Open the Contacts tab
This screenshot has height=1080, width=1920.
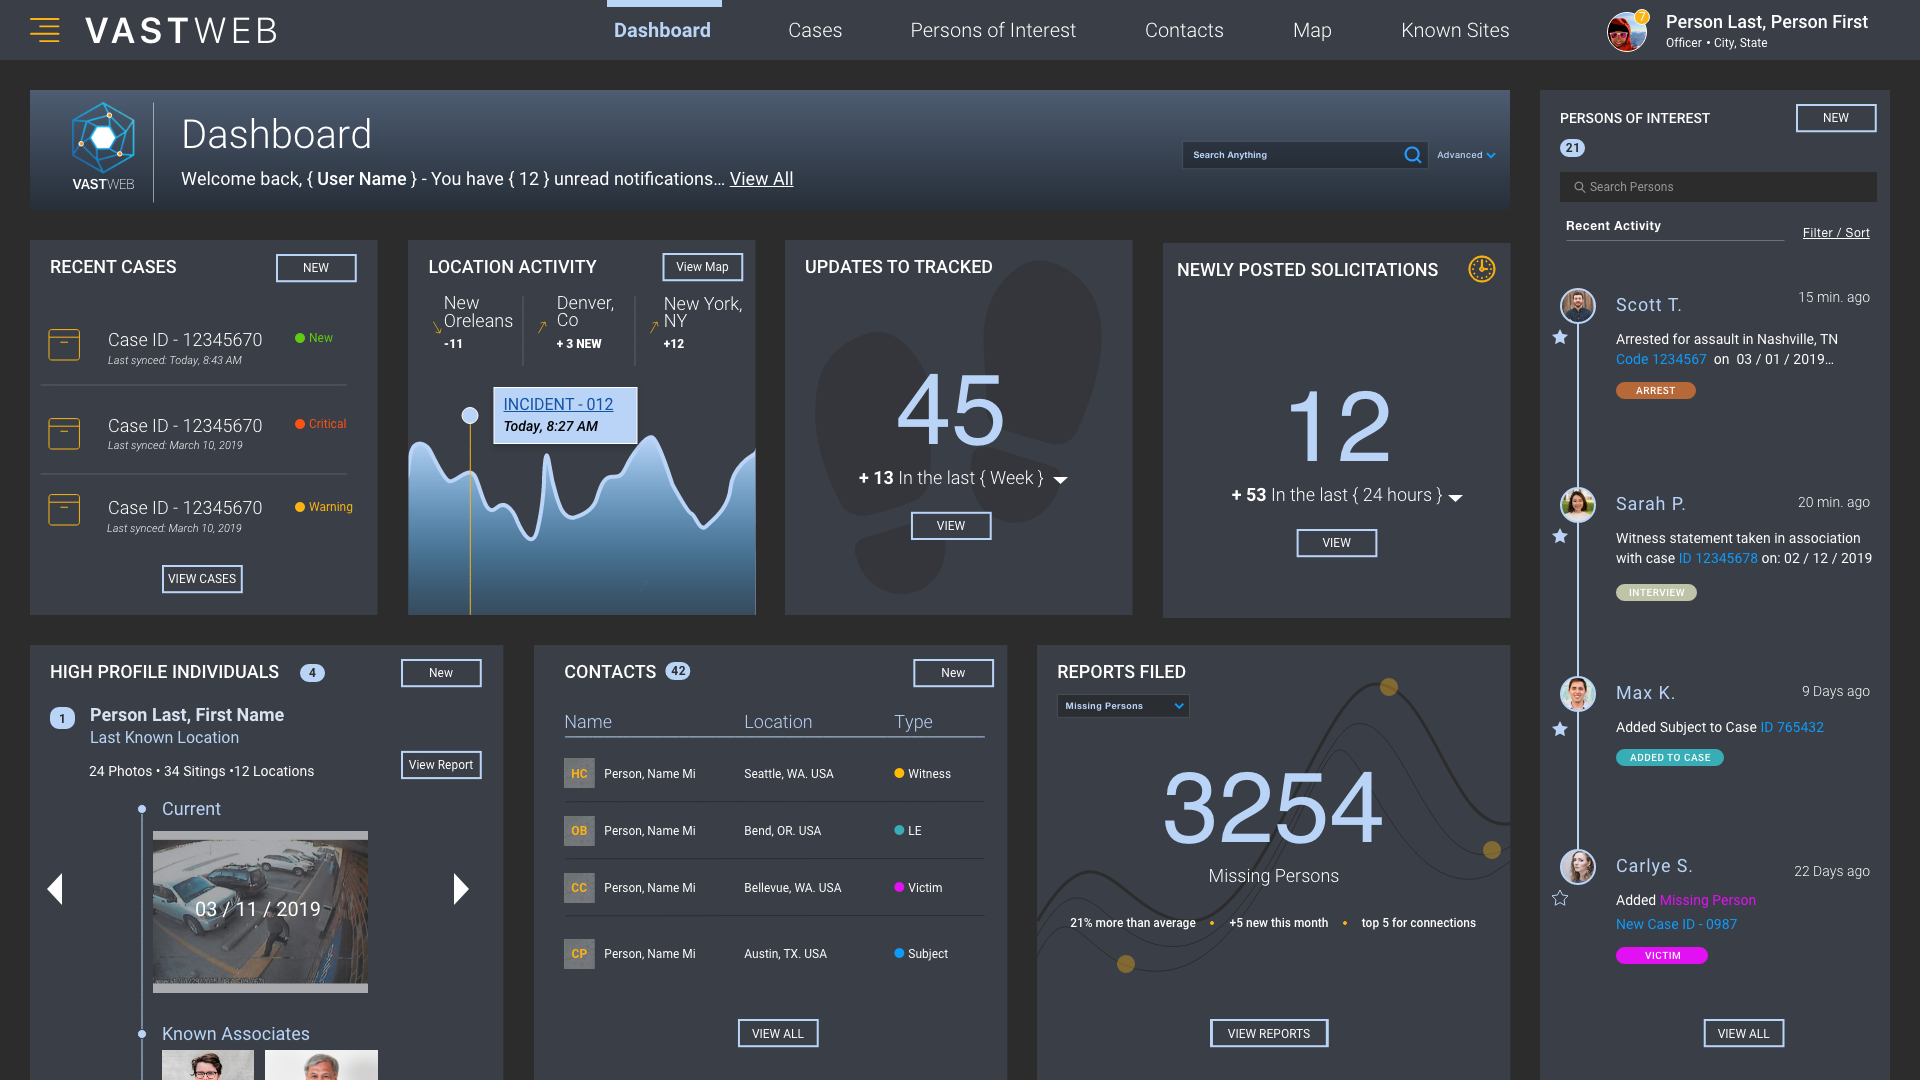coord(1184,30)
